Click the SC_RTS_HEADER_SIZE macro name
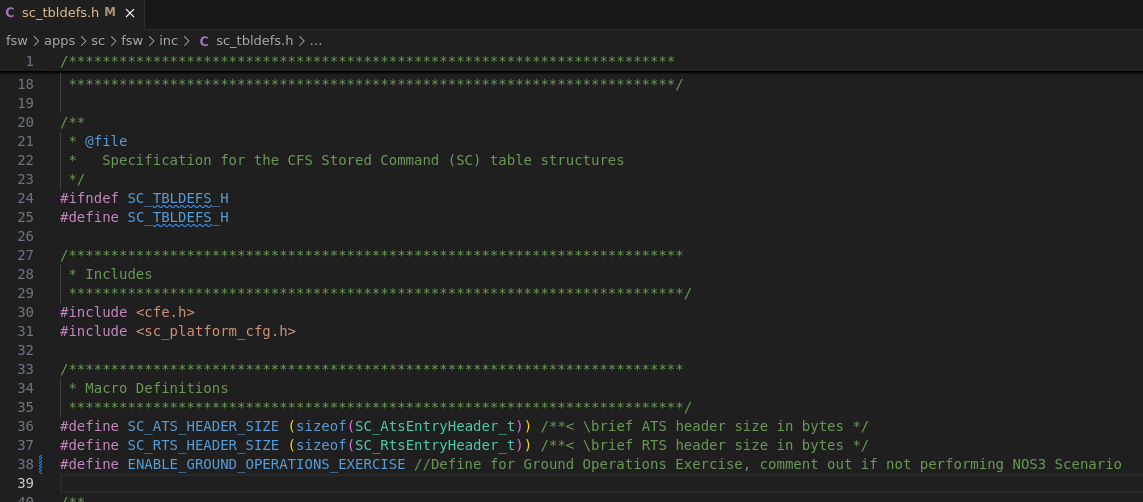This screenshot has width=1143, height=502. [x=203, y=445]
